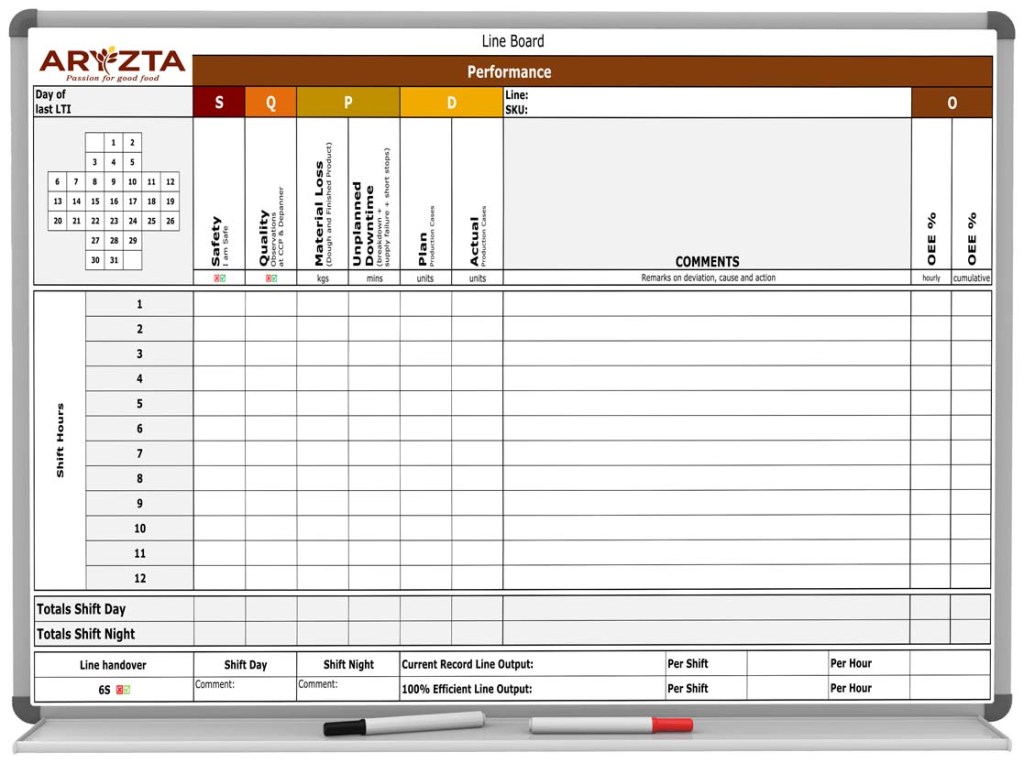
Task: Select the Totals Shift Night row label
Action: click(x=86, y=634)
